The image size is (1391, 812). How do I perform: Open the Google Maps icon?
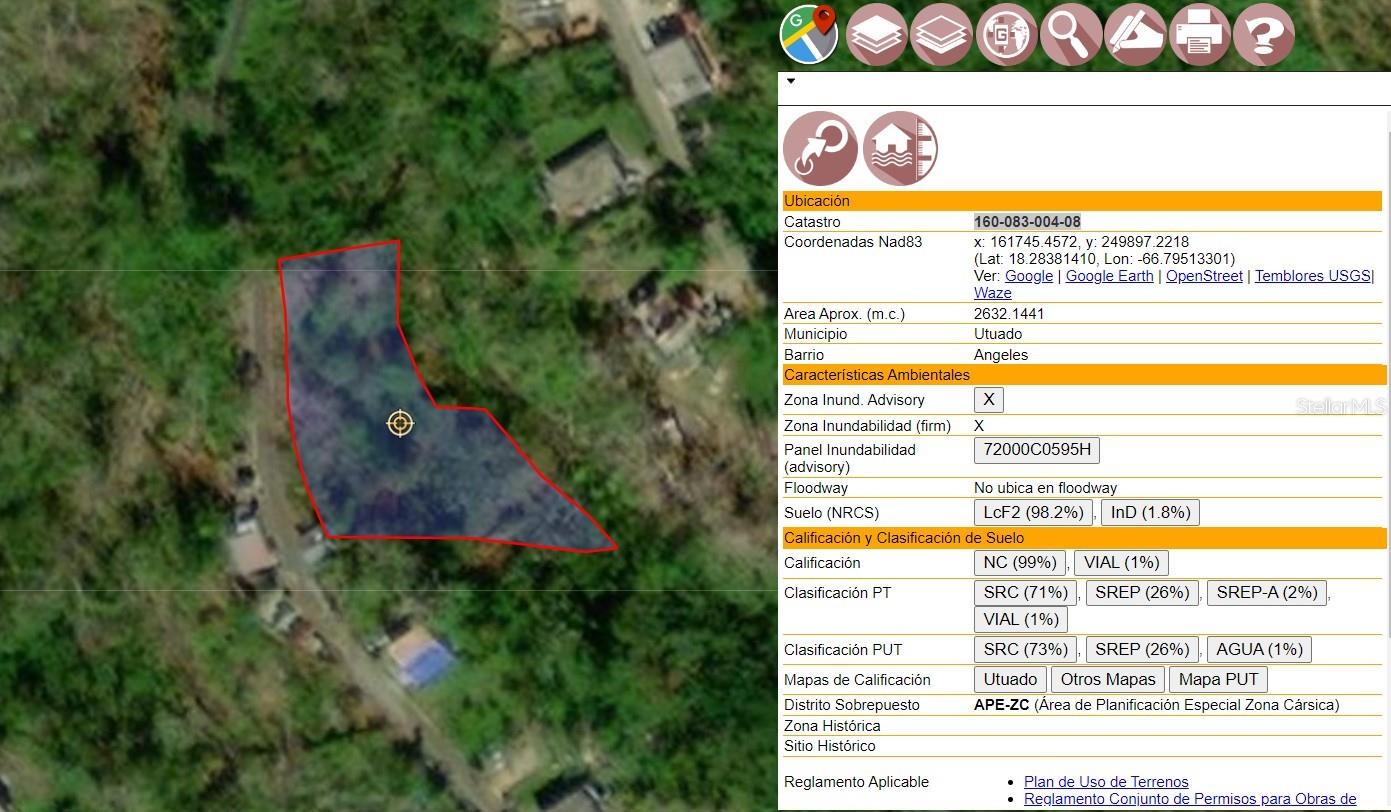click(808, 34)
